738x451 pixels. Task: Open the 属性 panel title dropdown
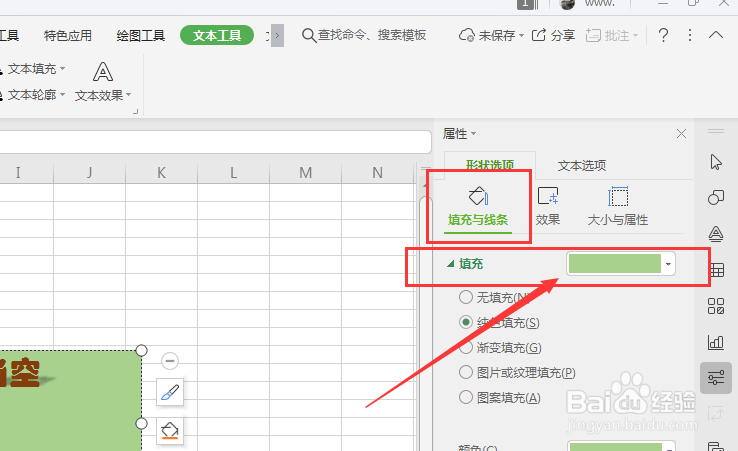coord(473,134)
